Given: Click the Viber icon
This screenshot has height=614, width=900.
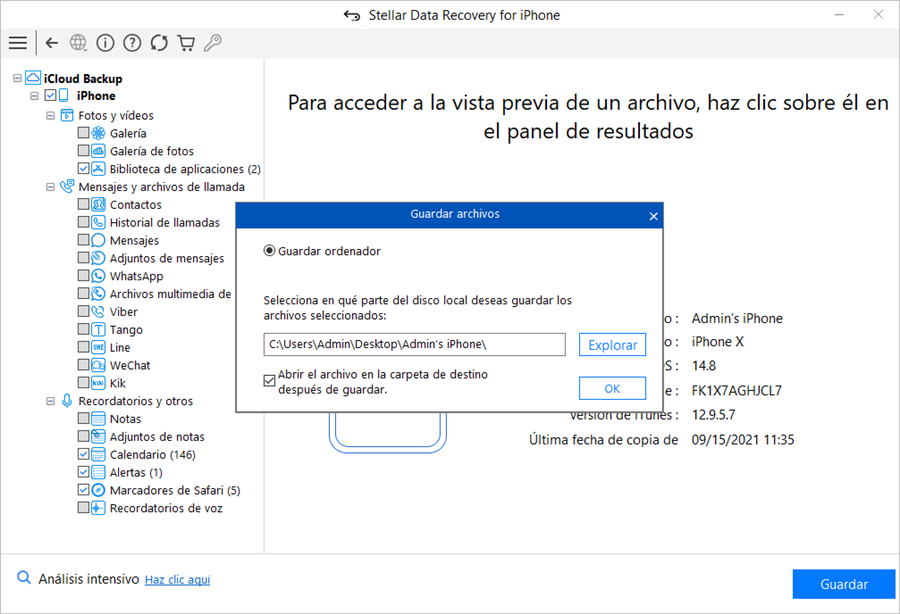Looking at the screenshot, I should [x=99, y=312].
